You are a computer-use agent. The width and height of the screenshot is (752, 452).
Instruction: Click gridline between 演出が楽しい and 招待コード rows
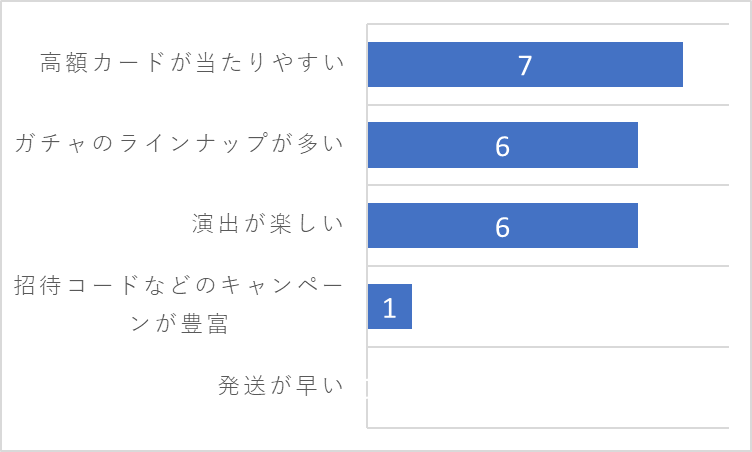pos(548,266)
